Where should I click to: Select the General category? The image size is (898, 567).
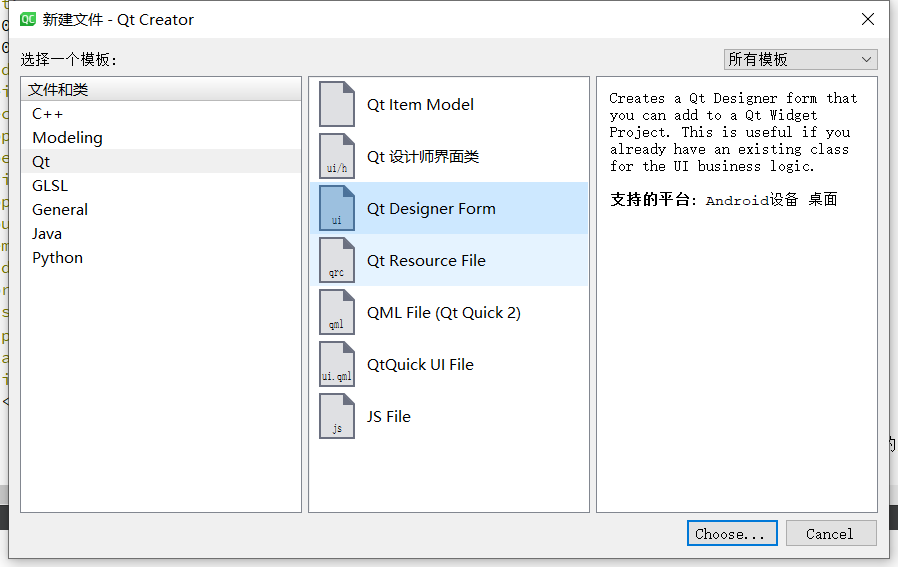click(161, 210)
